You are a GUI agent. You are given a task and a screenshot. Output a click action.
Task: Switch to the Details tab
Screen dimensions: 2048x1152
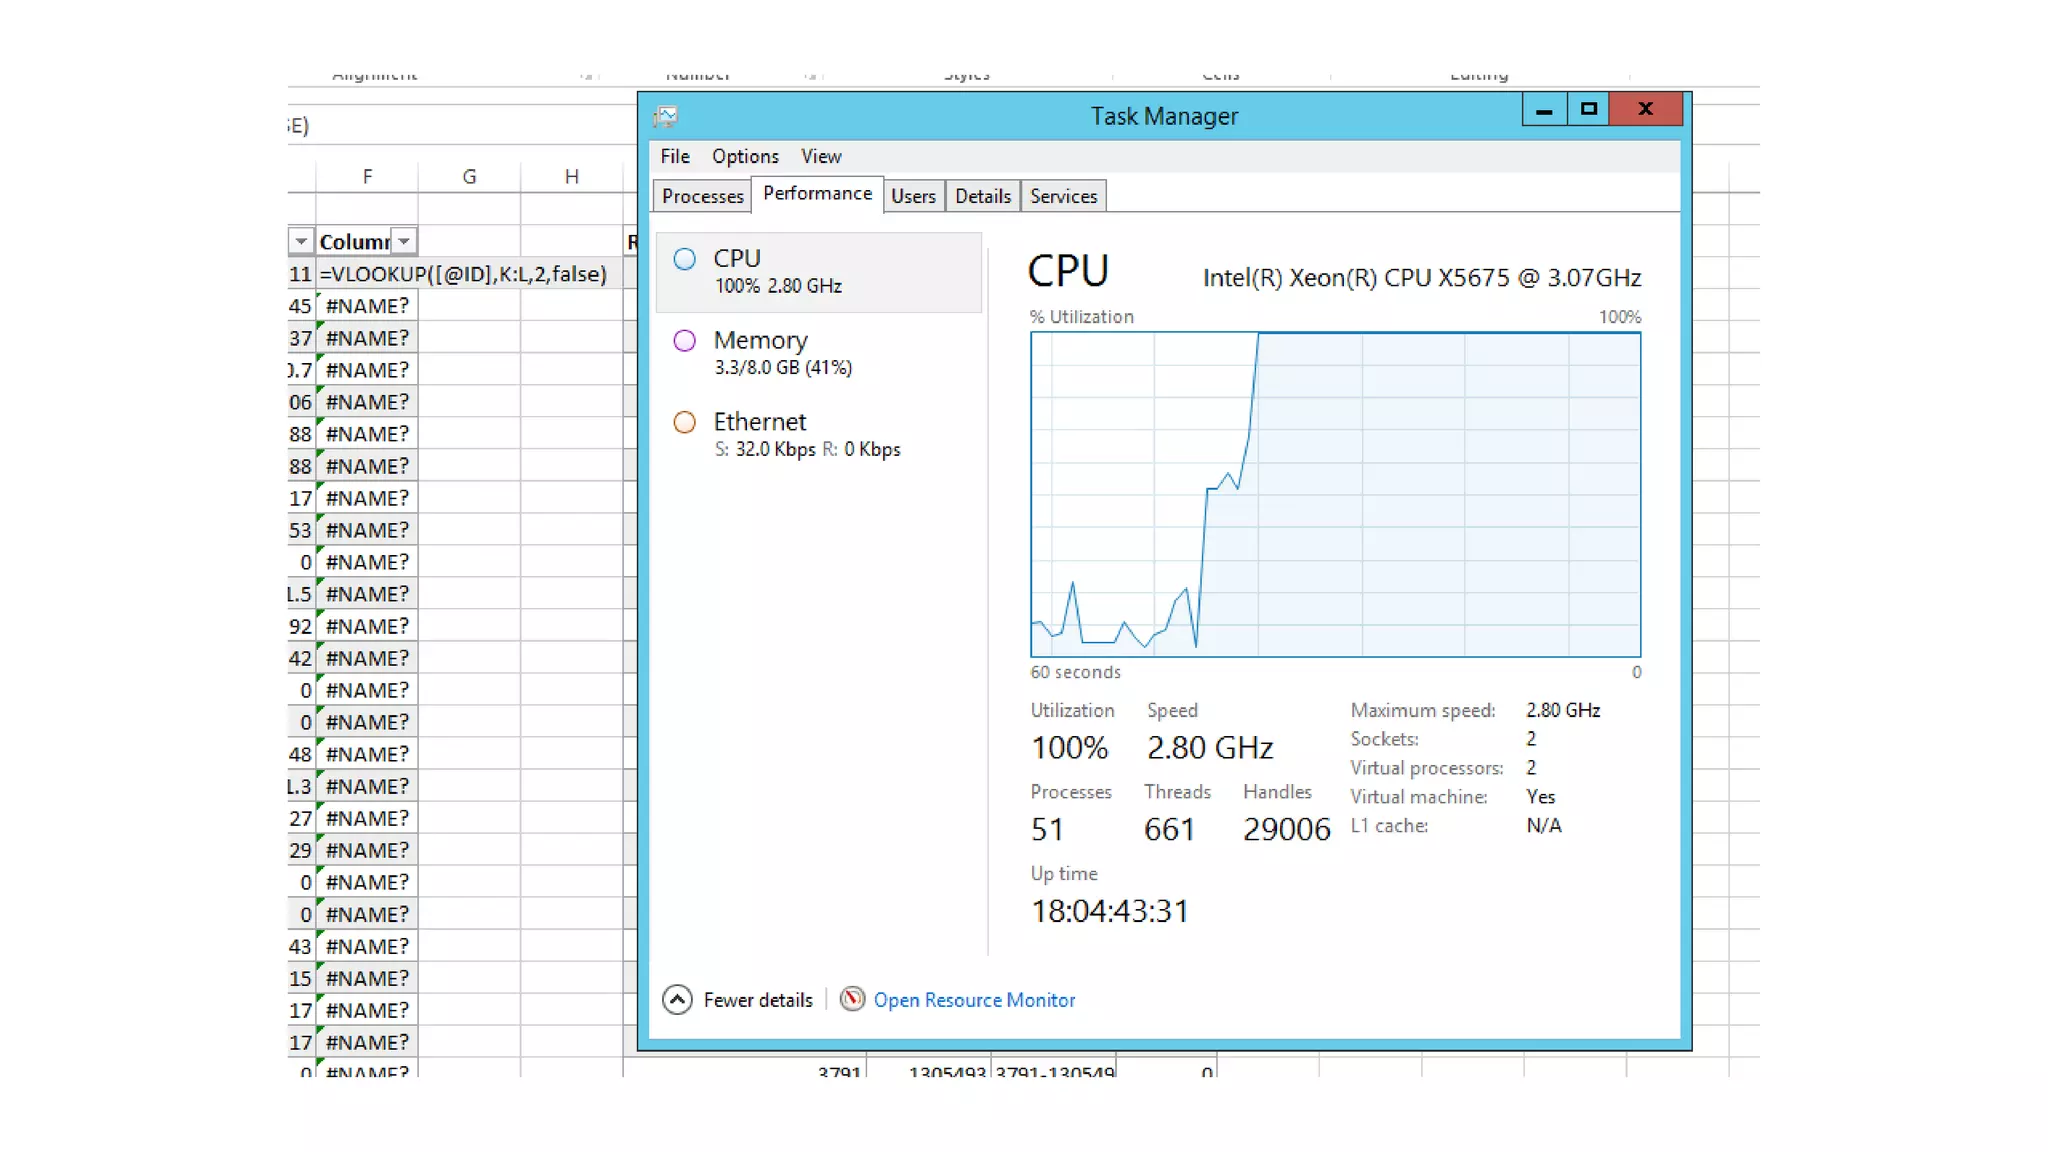982,197
